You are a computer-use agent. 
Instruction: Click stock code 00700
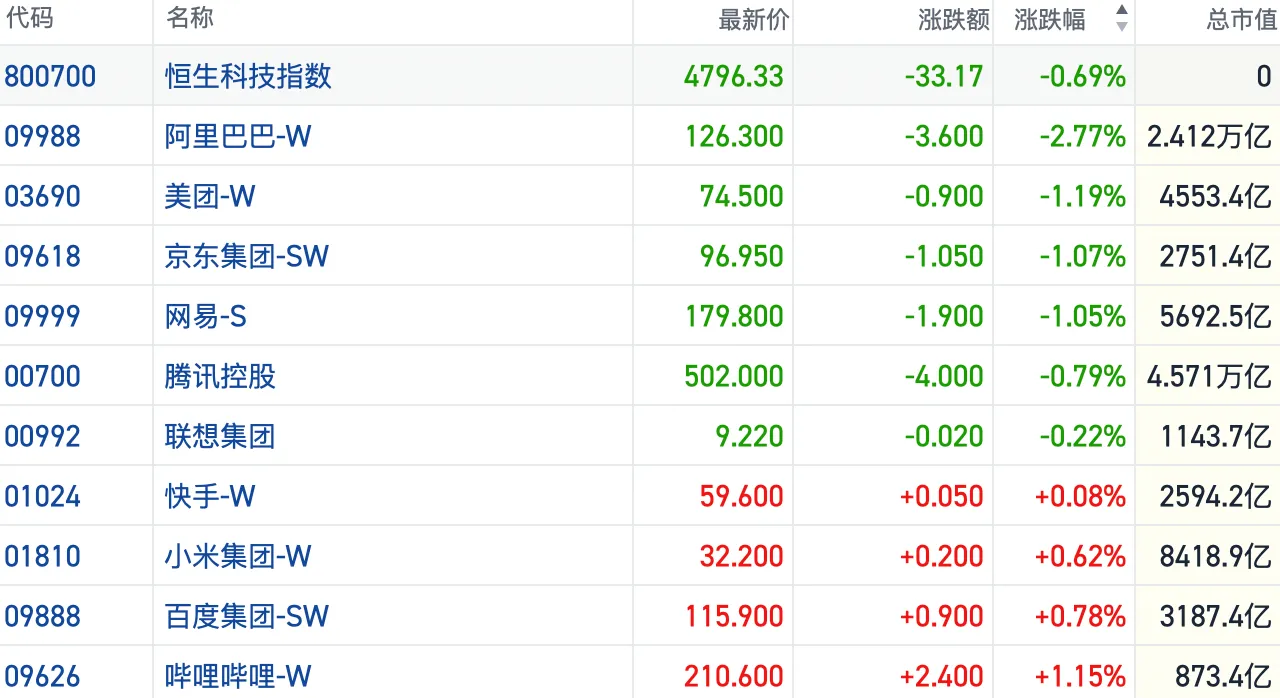(42, 376)
